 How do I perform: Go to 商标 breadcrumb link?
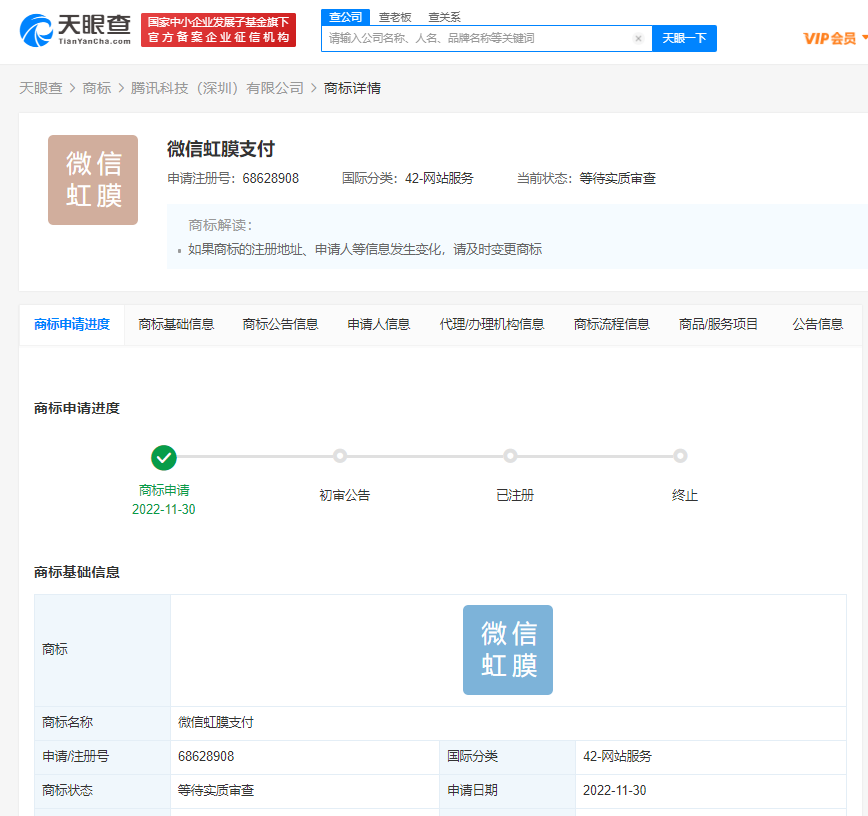97,88
